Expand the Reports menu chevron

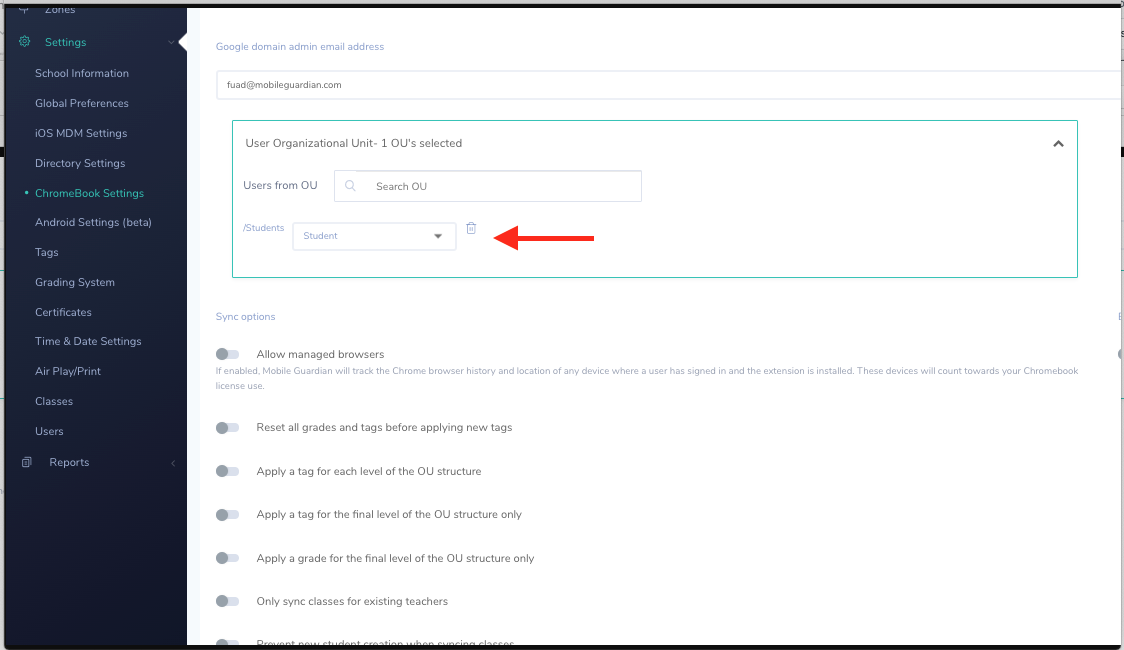[x=173, y=463]
